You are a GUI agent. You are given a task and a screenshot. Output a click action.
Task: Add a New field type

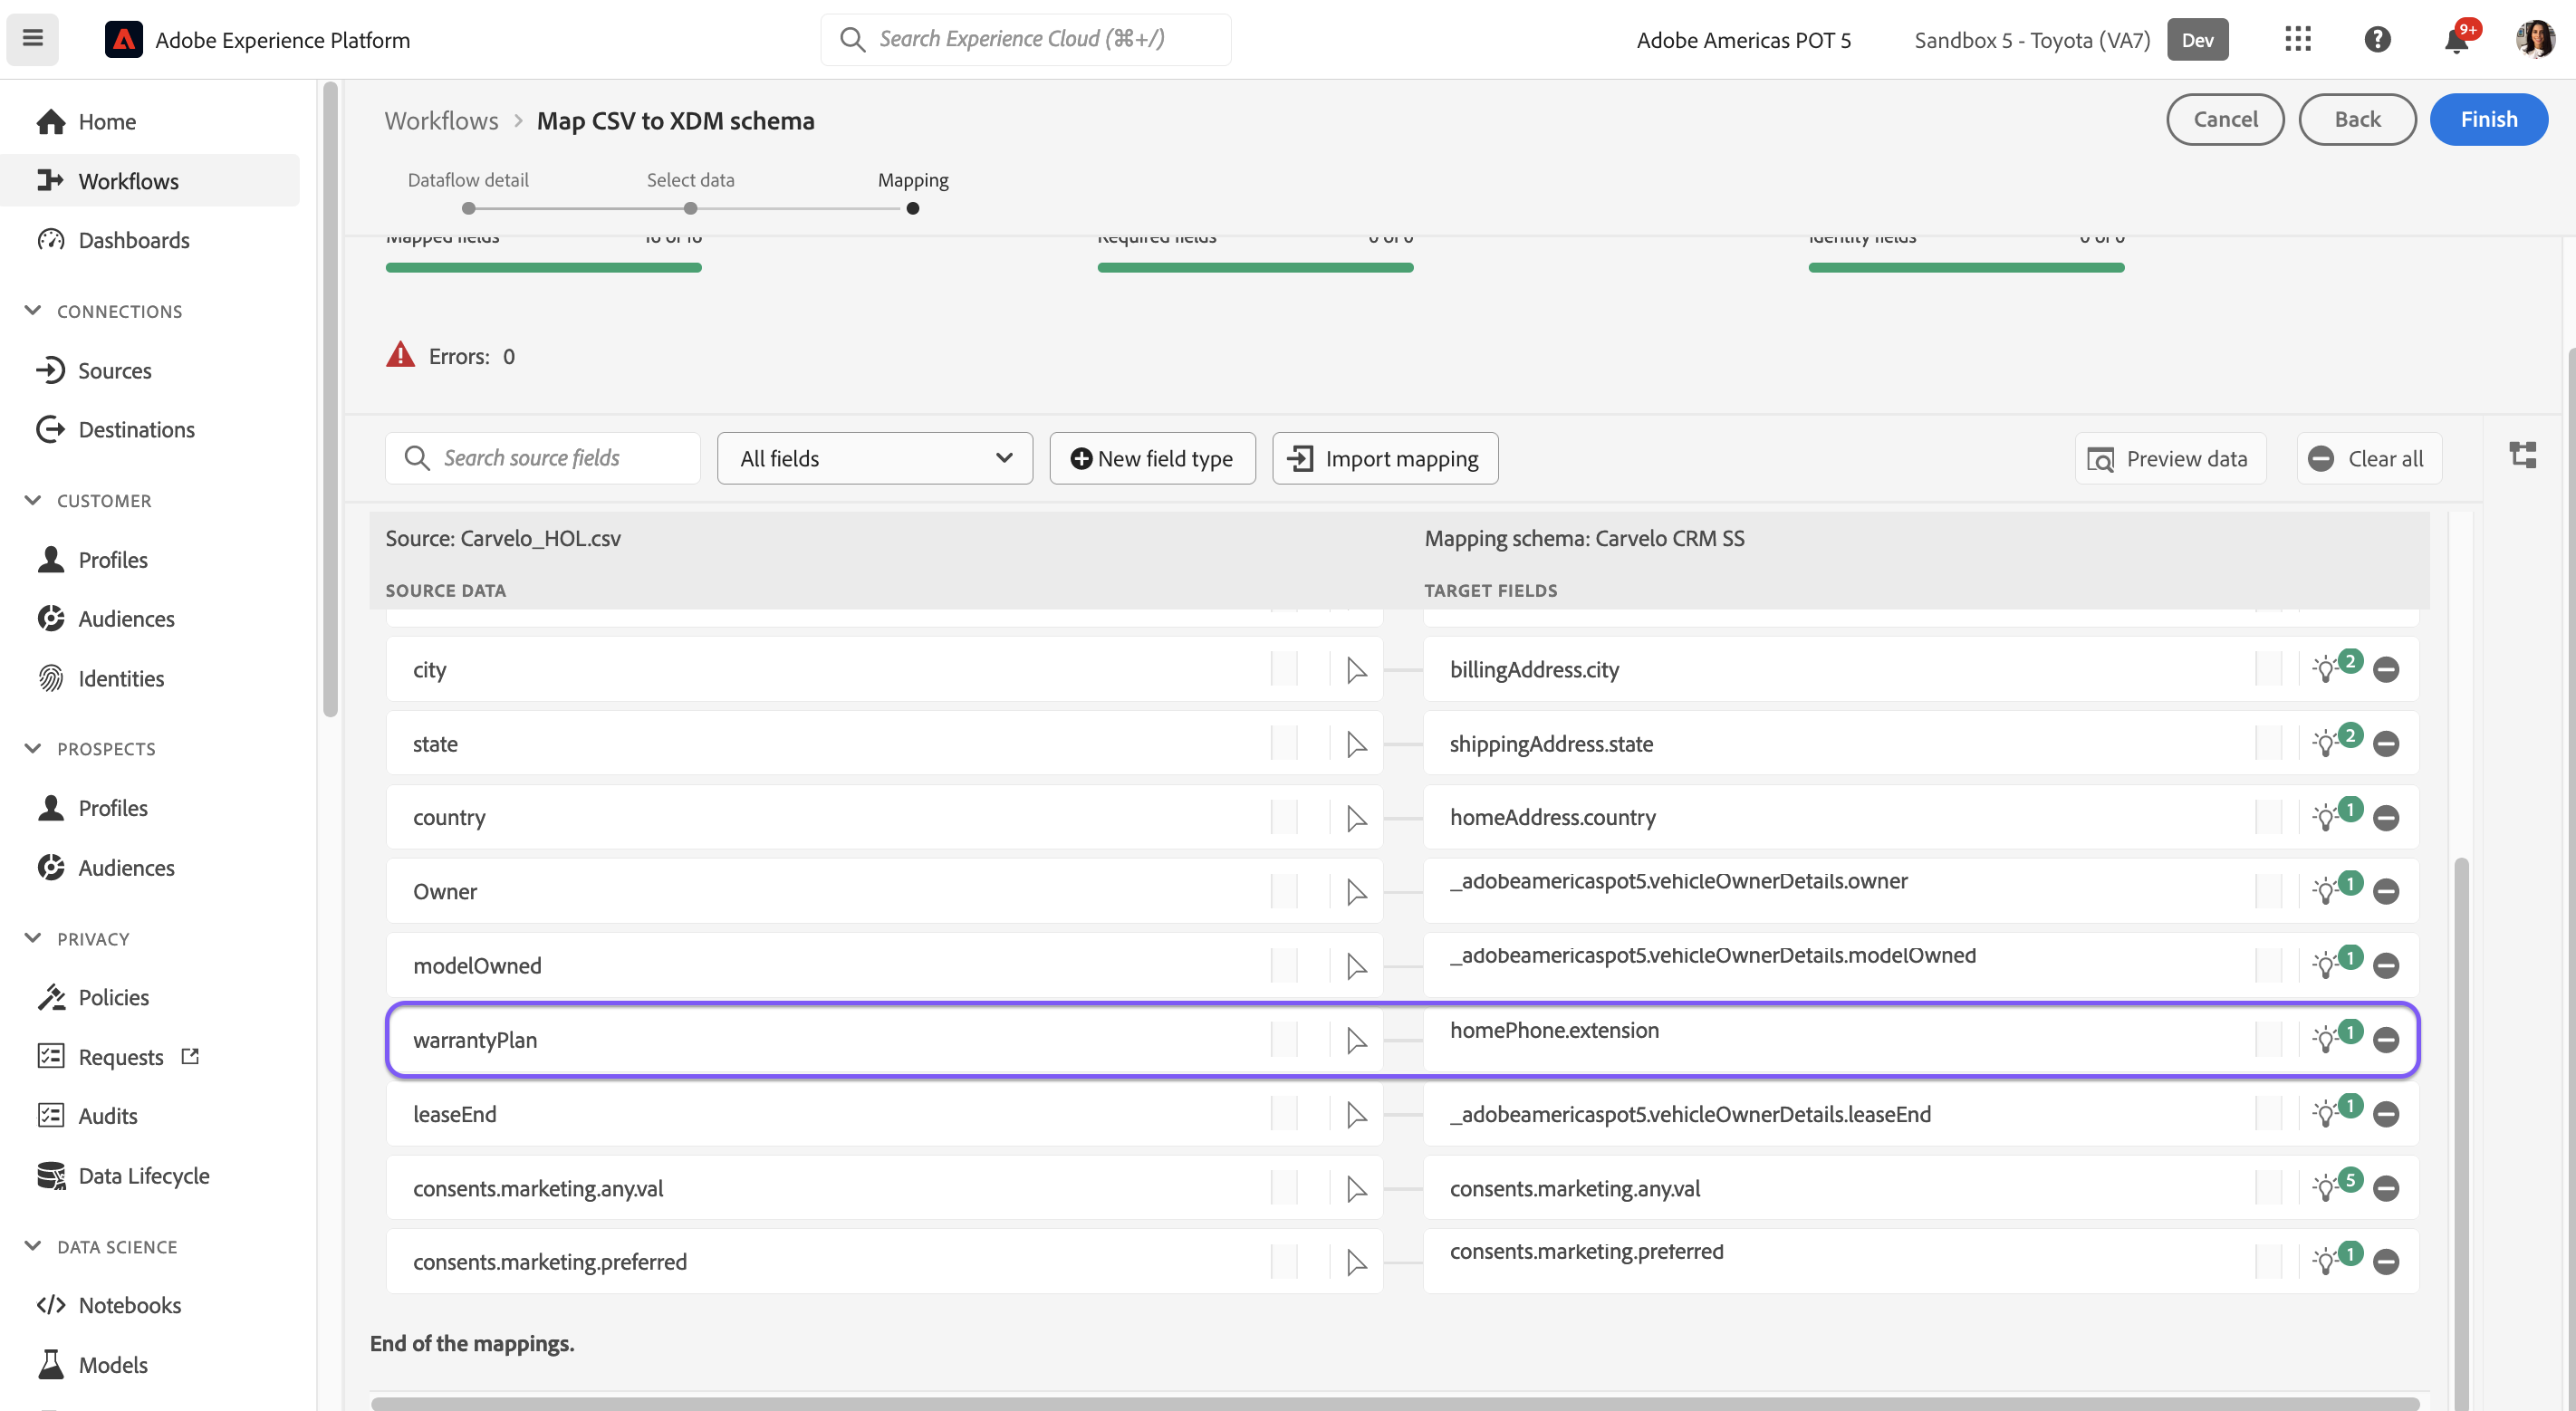pyautogui.click(x=1152, y=458)
